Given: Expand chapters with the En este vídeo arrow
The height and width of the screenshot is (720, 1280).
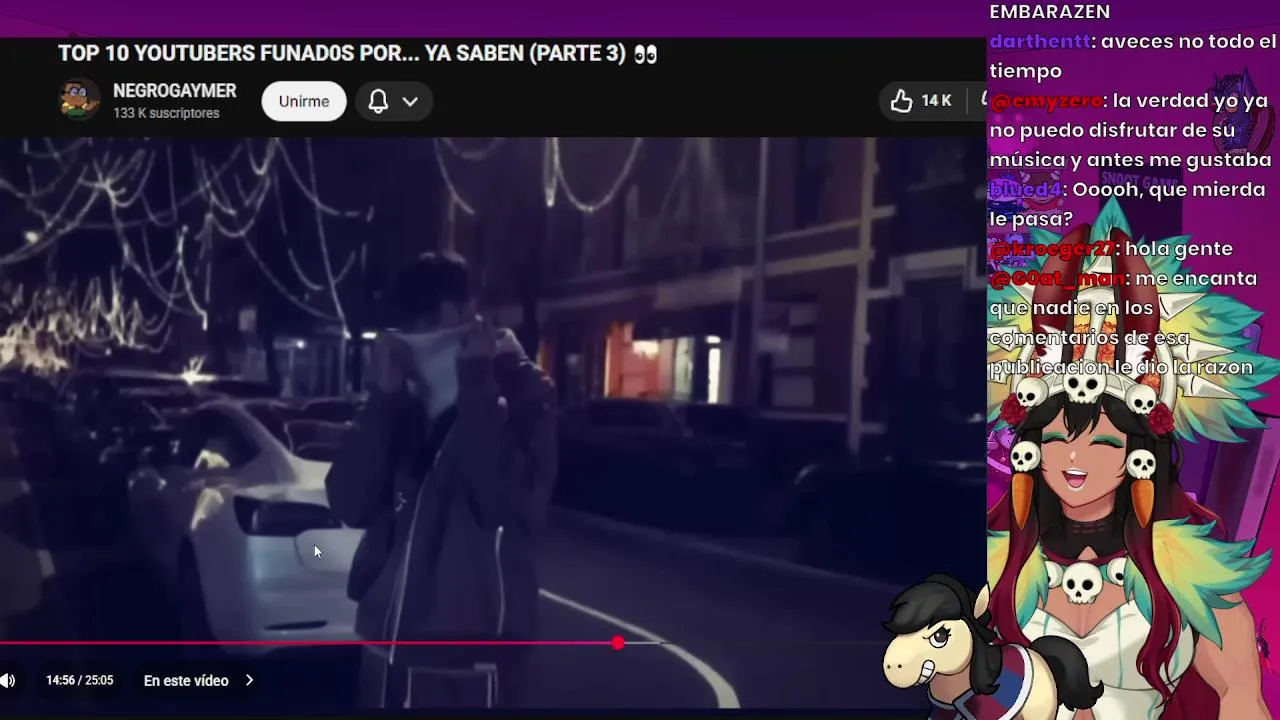Looking at the screenshot, I should [249, 680].
